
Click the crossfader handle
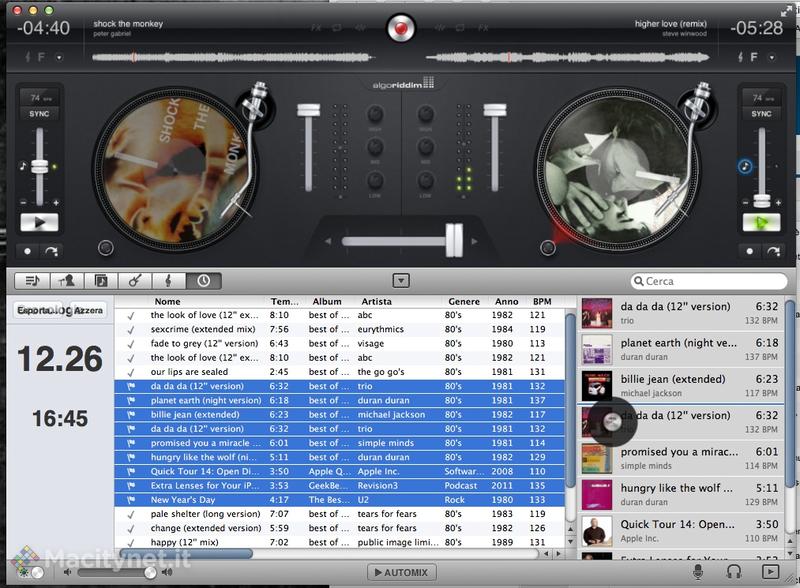click(x=454, y=240)
